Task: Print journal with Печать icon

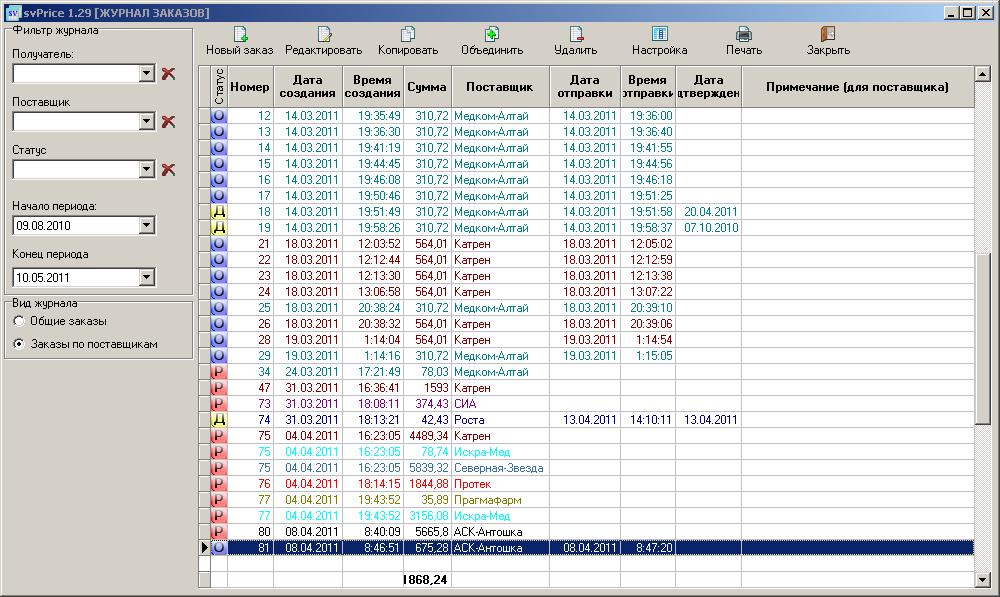Action: click(x=743, y=35)
